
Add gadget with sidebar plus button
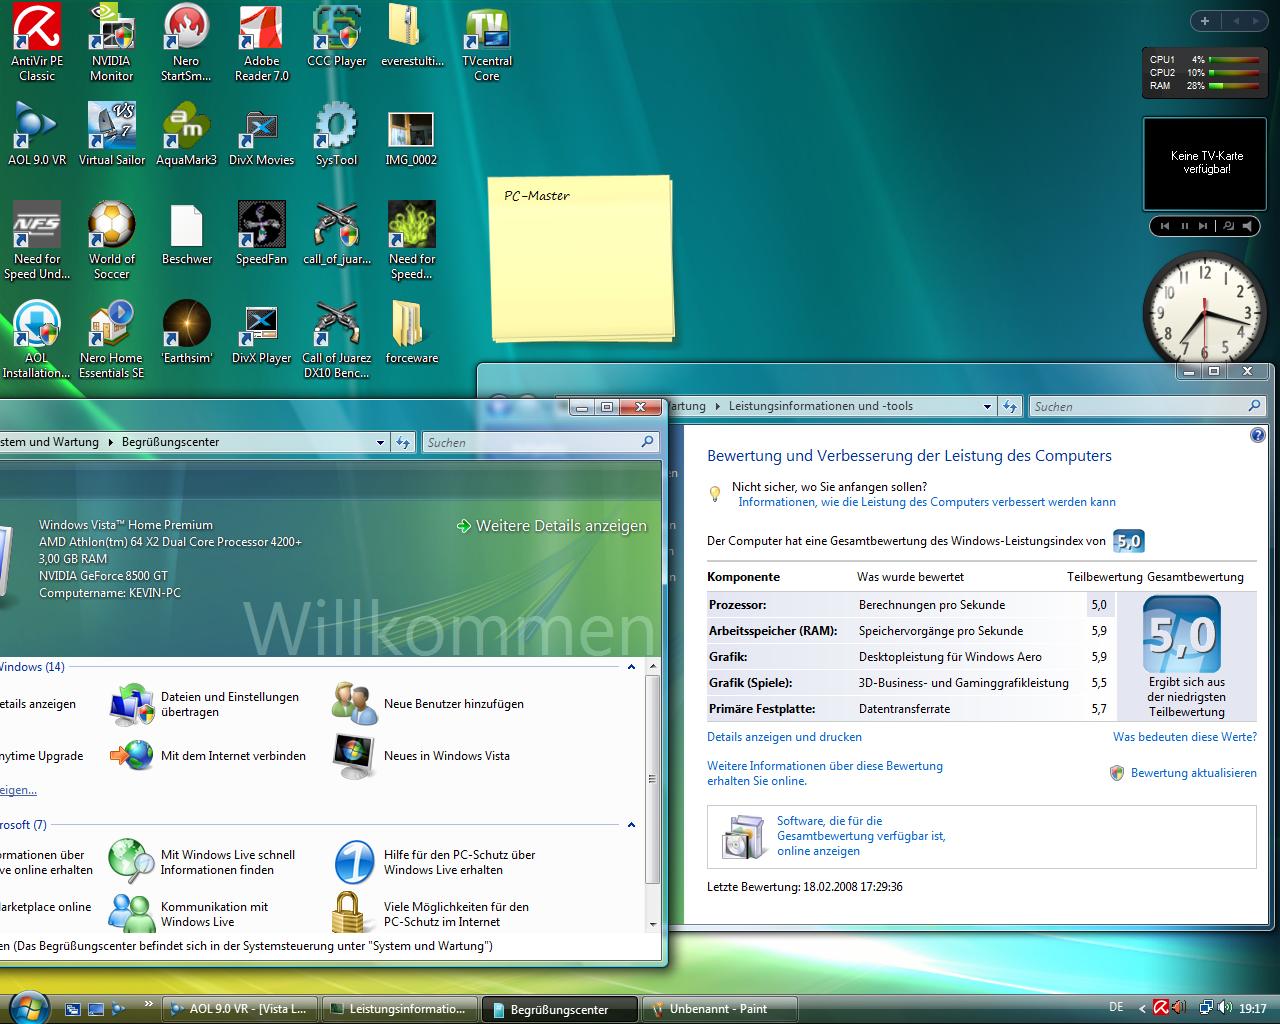[1205, 21]
